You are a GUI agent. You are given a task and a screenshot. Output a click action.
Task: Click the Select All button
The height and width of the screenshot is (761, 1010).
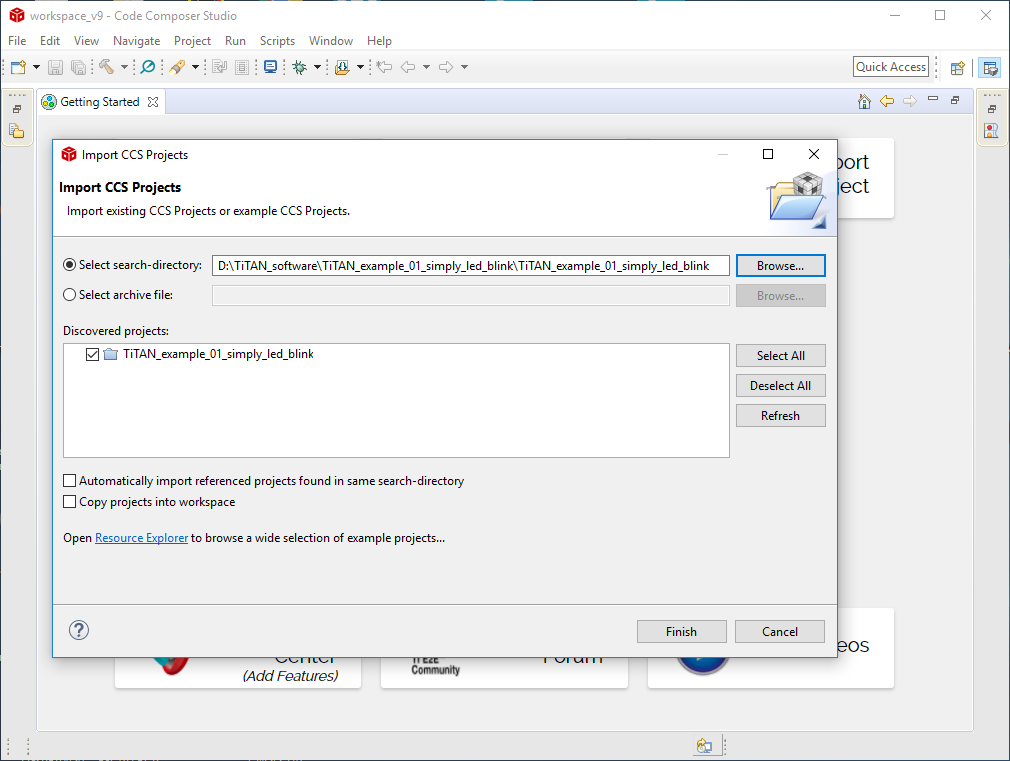point(780,356)
